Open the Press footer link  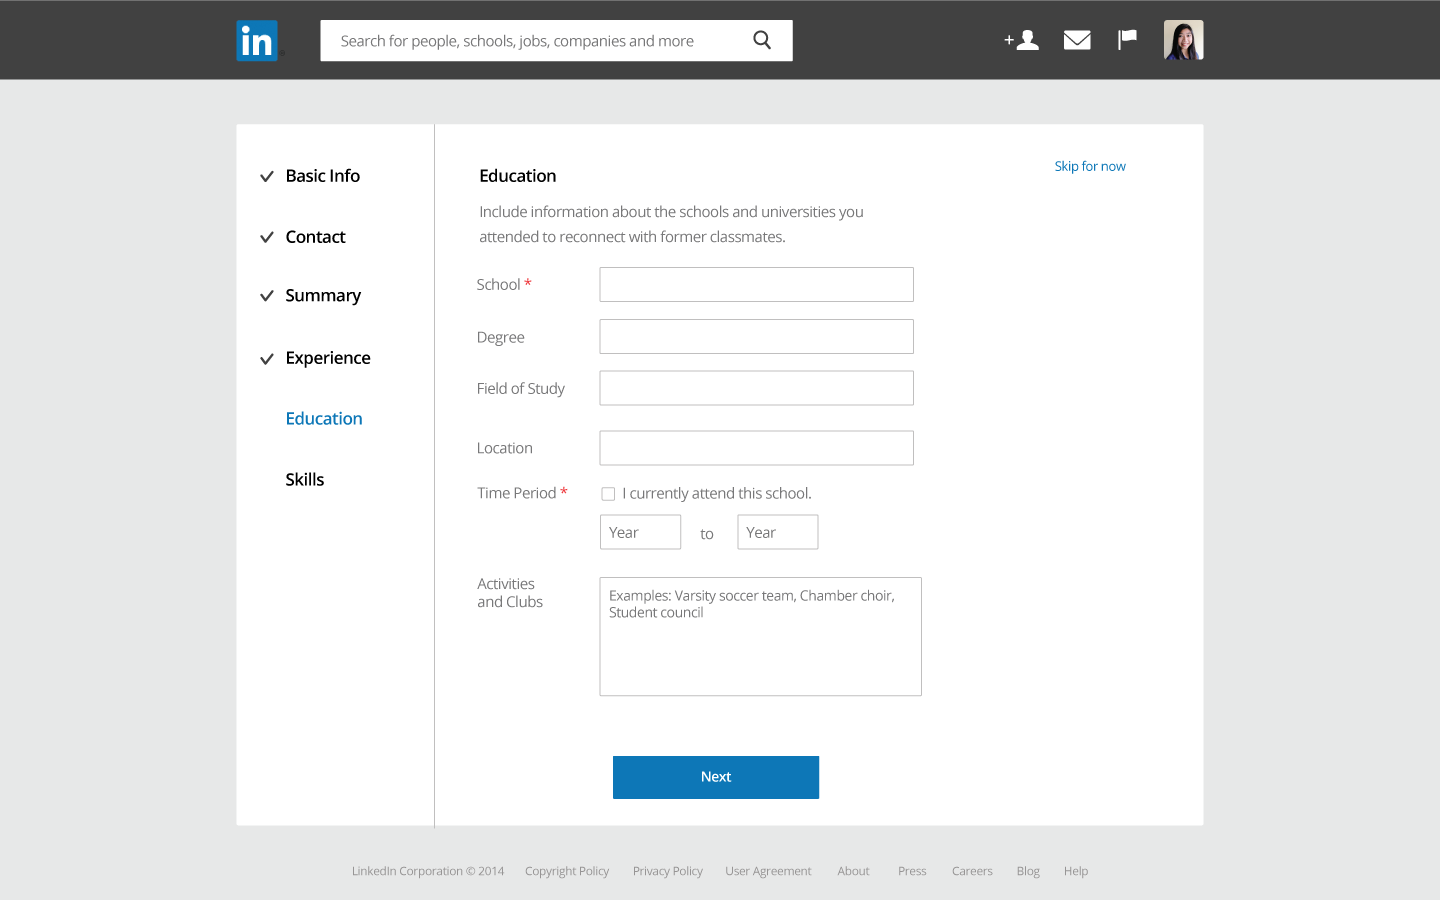coord(912,871)
